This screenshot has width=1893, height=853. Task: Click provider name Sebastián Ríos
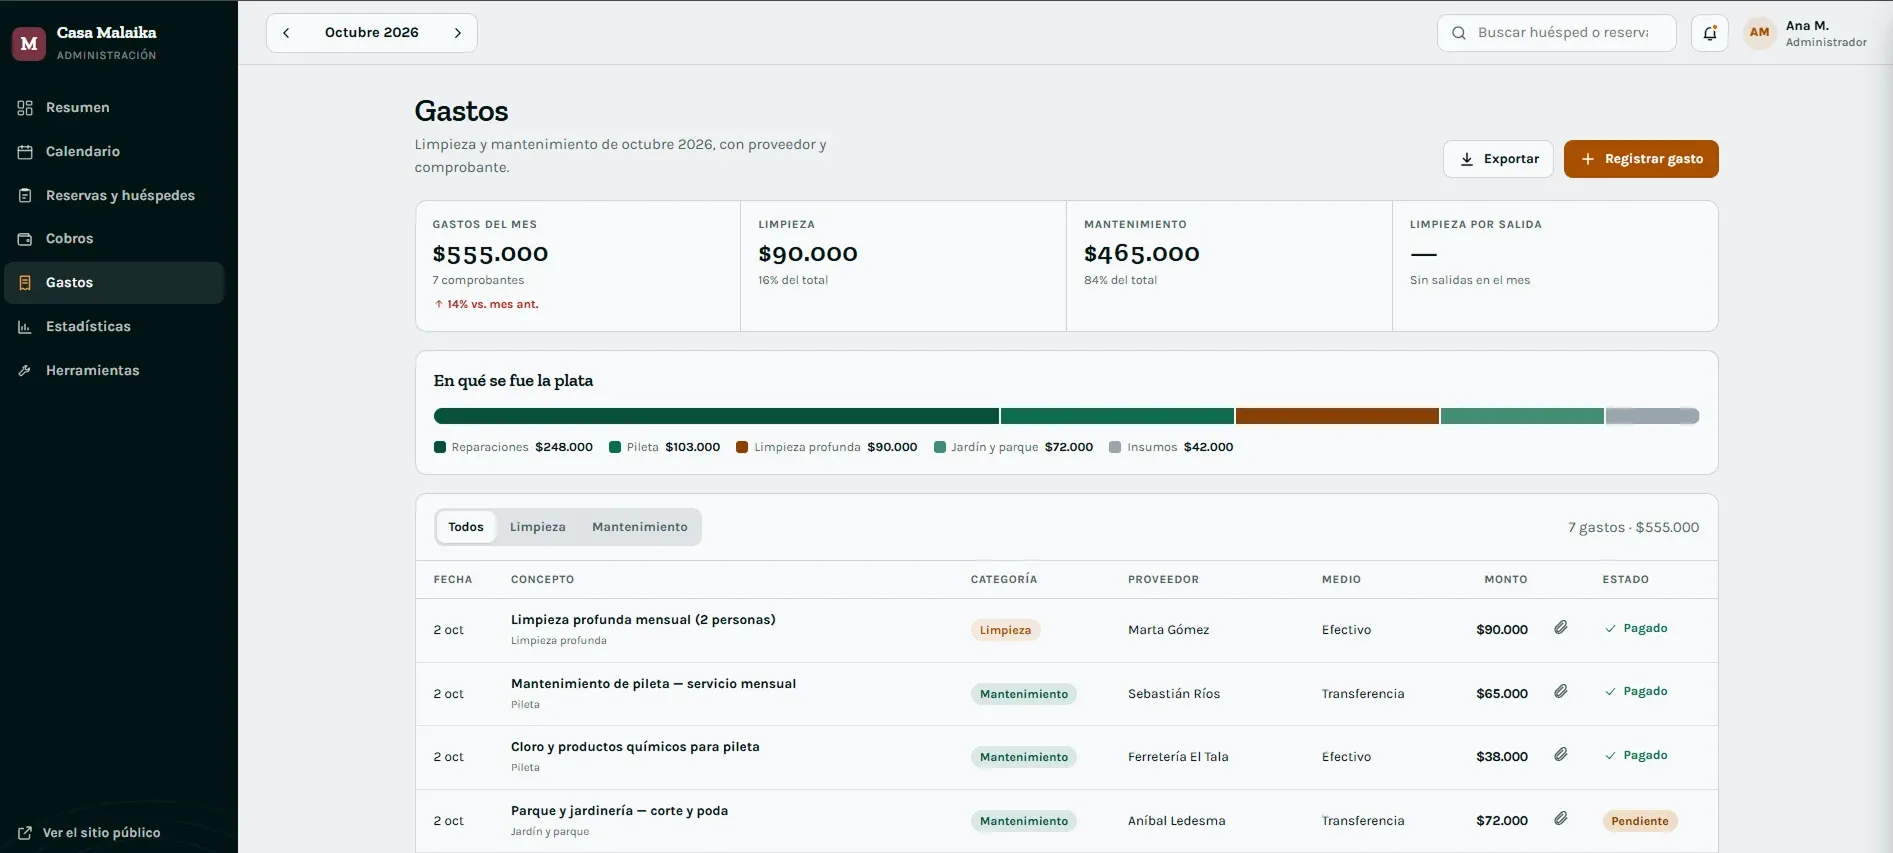click(x=1174, y=694)
